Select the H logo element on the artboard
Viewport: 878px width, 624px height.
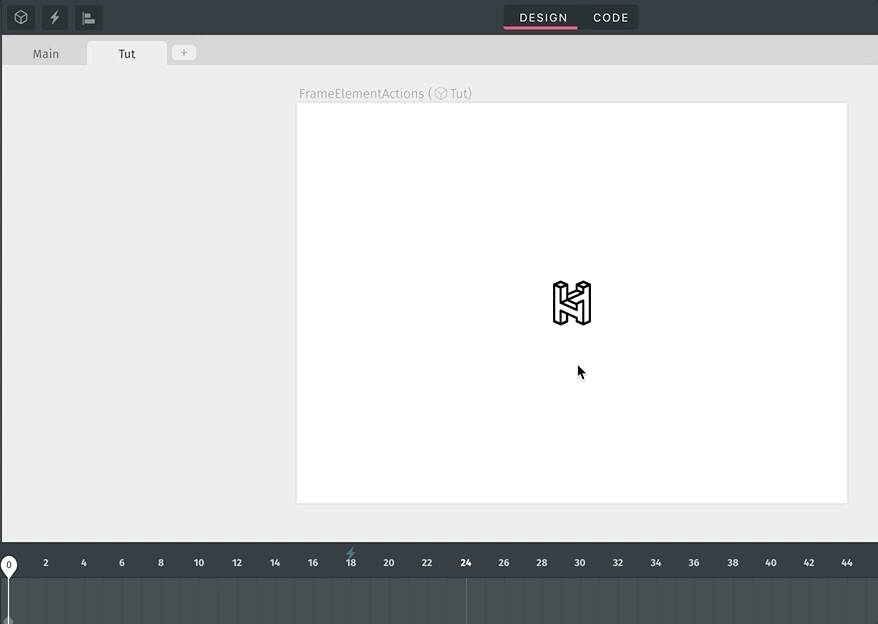click(x=572, y=302)
